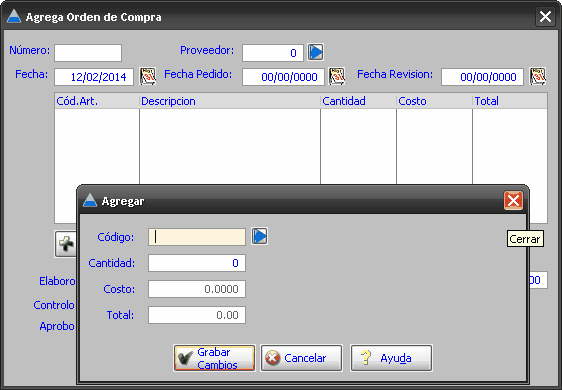Viewport: 562px width, 390px height.
Task: Click the Proveedor: label
Action: 207,50
